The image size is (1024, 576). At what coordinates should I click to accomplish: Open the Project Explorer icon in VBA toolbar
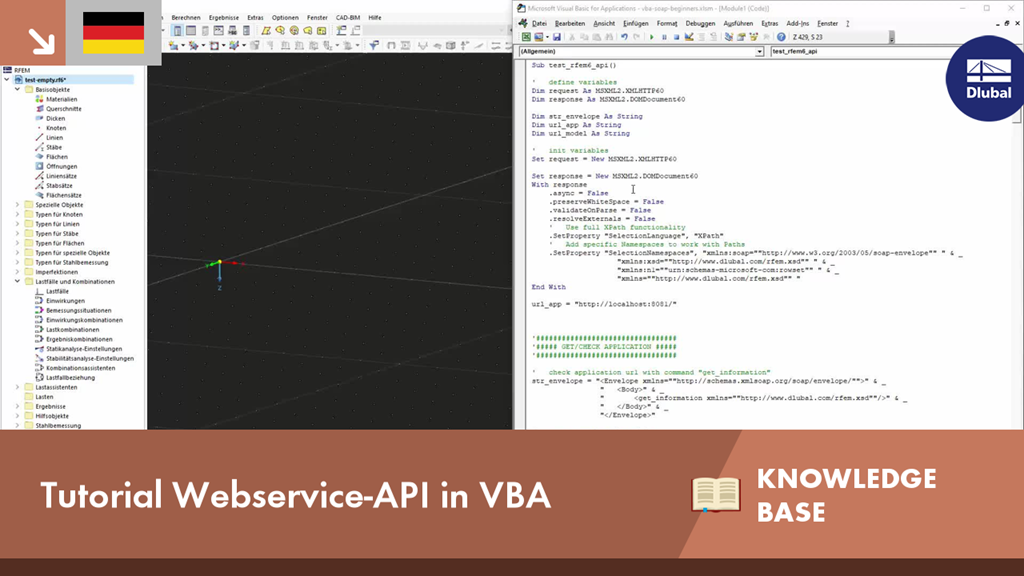pyautogui.click(x=729, y=37)
